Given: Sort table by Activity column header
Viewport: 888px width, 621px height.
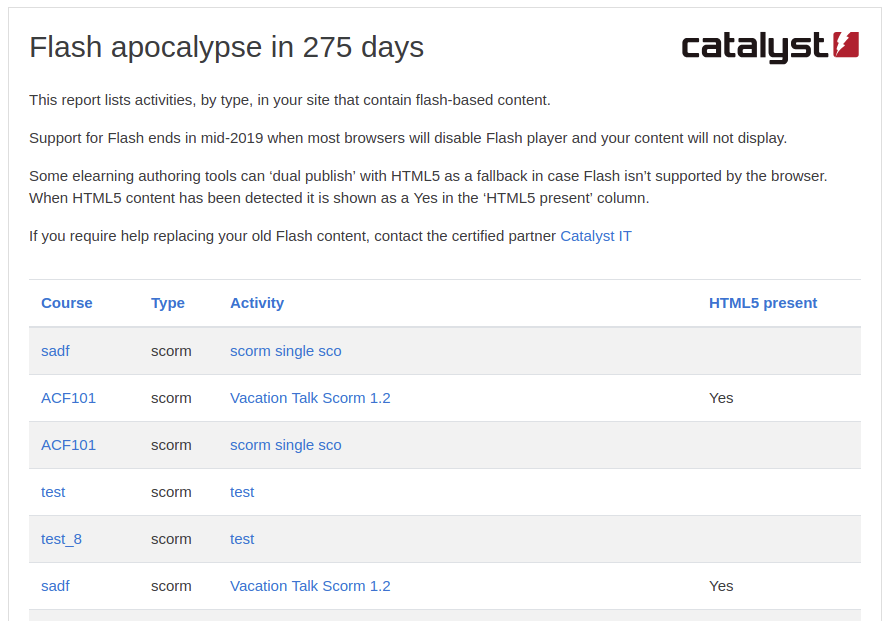Looking at the screenshot, I should 257,303.
